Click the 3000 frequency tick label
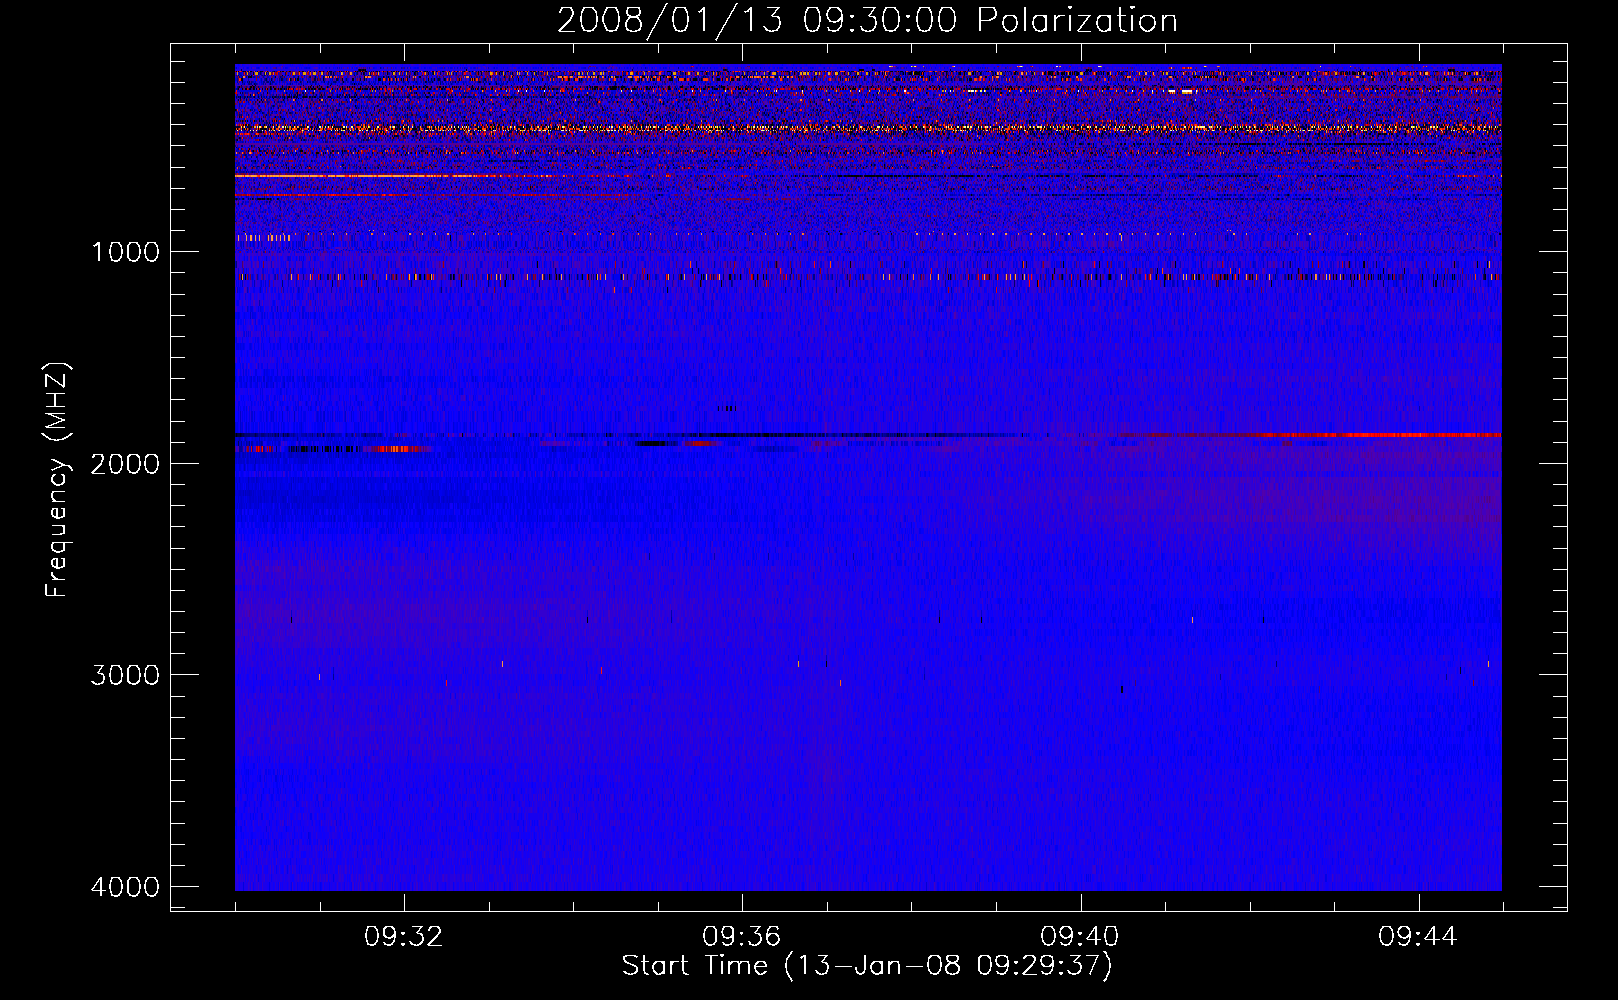The height and width of the screenshot is (1000, 1618). pos(126,675)
